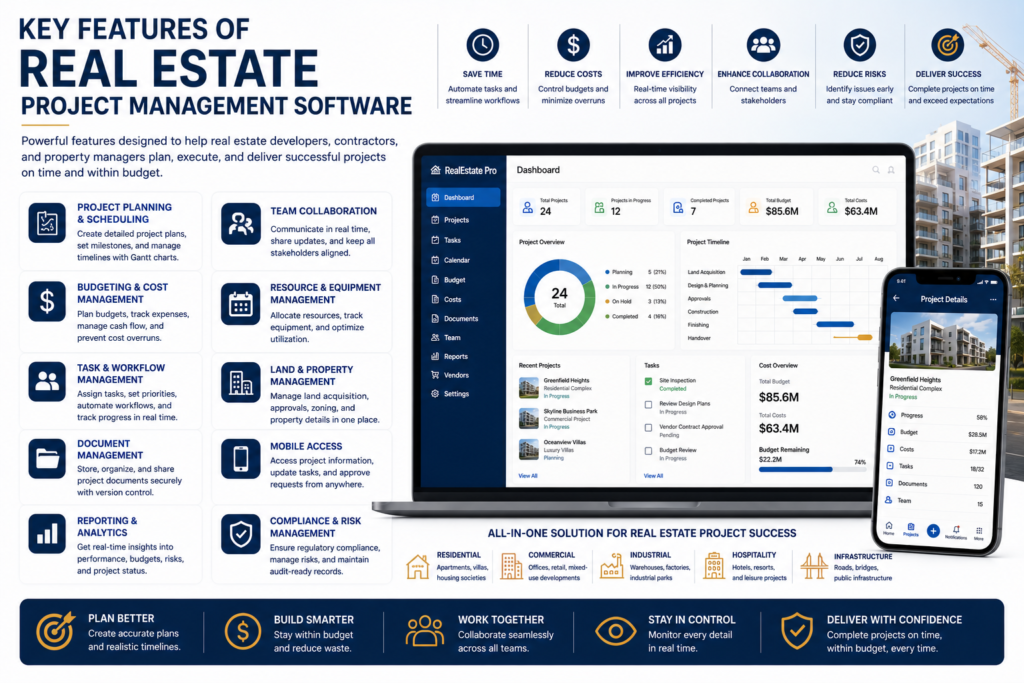Check the Review Design Plans task checkbox
1024x683 pixels.
pyautogui.click(x=648, y=405)
